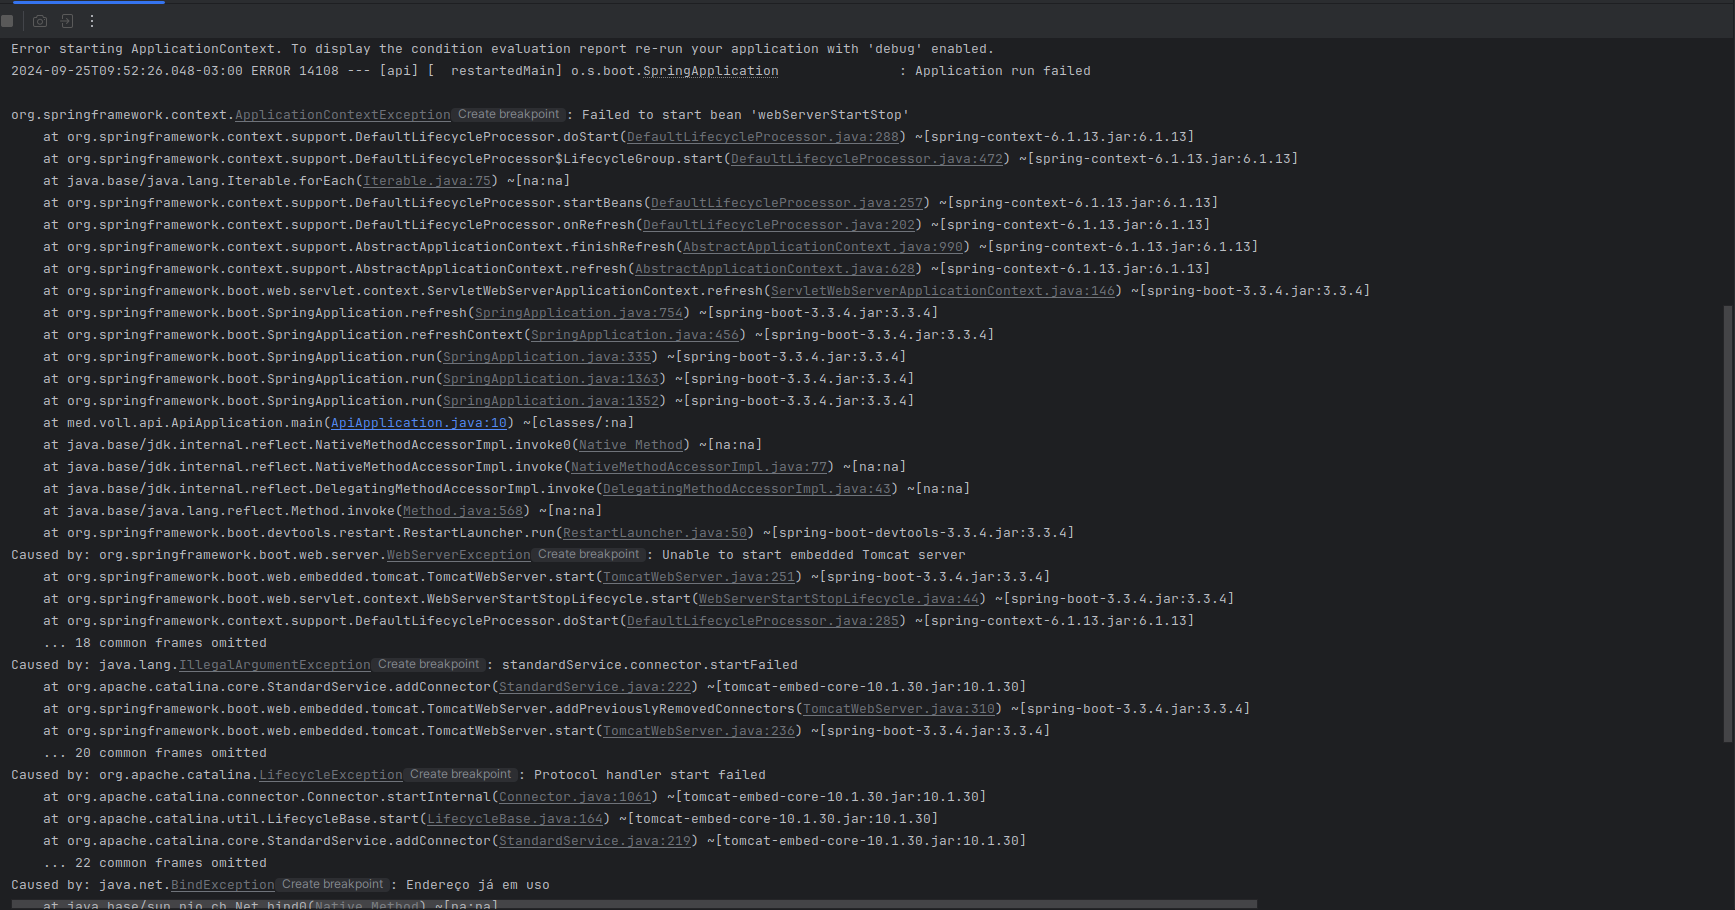Click Create breakpoint next to BindException
The height and width of the screenshot is (910, 1735).
(x=333, y=885)
